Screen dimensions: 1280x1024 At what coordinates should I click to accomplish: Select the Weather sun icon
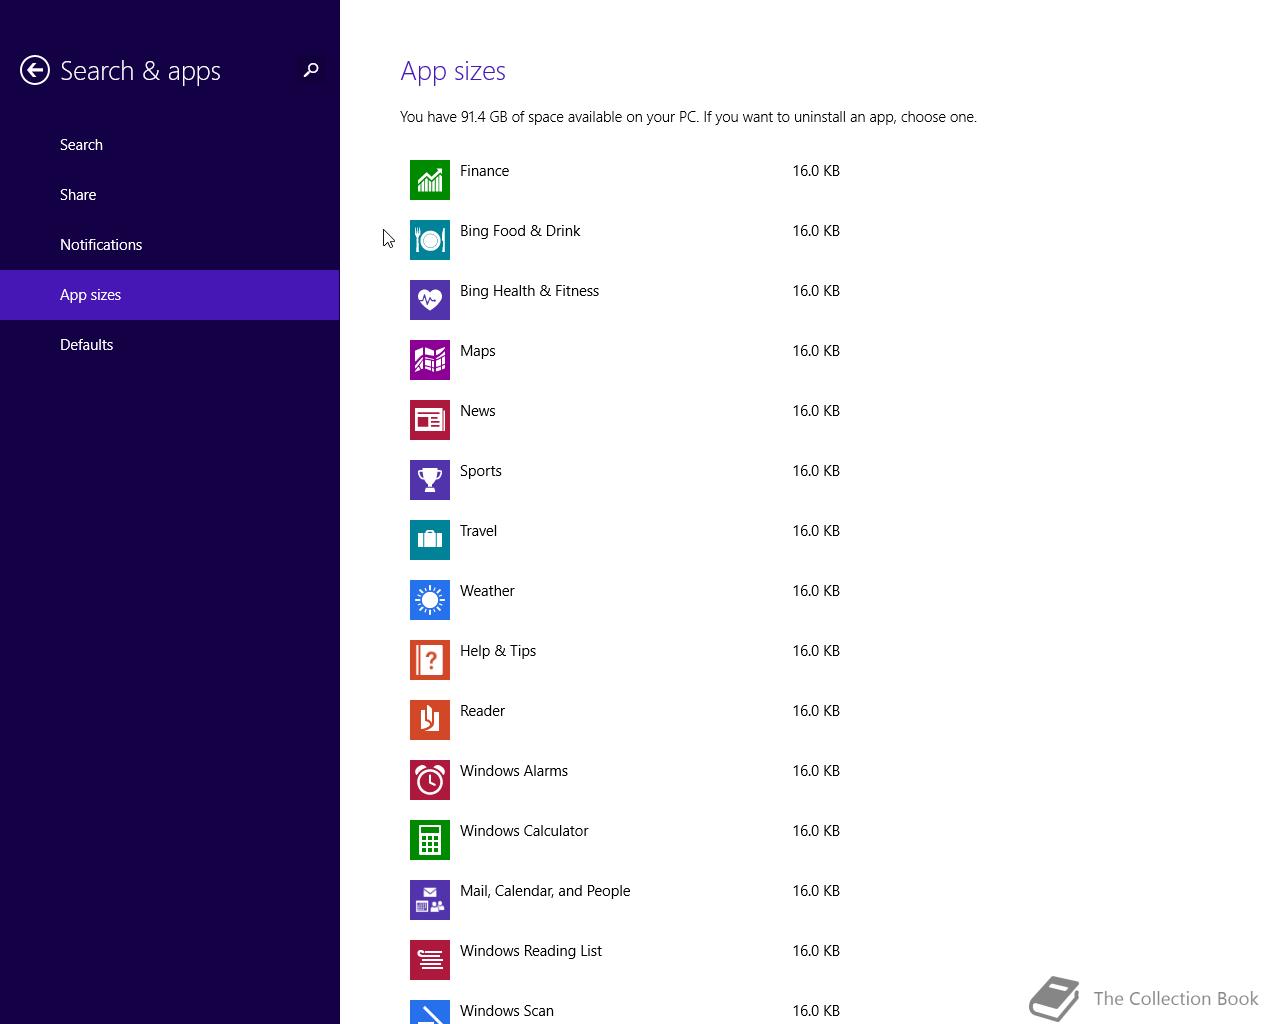430,600
